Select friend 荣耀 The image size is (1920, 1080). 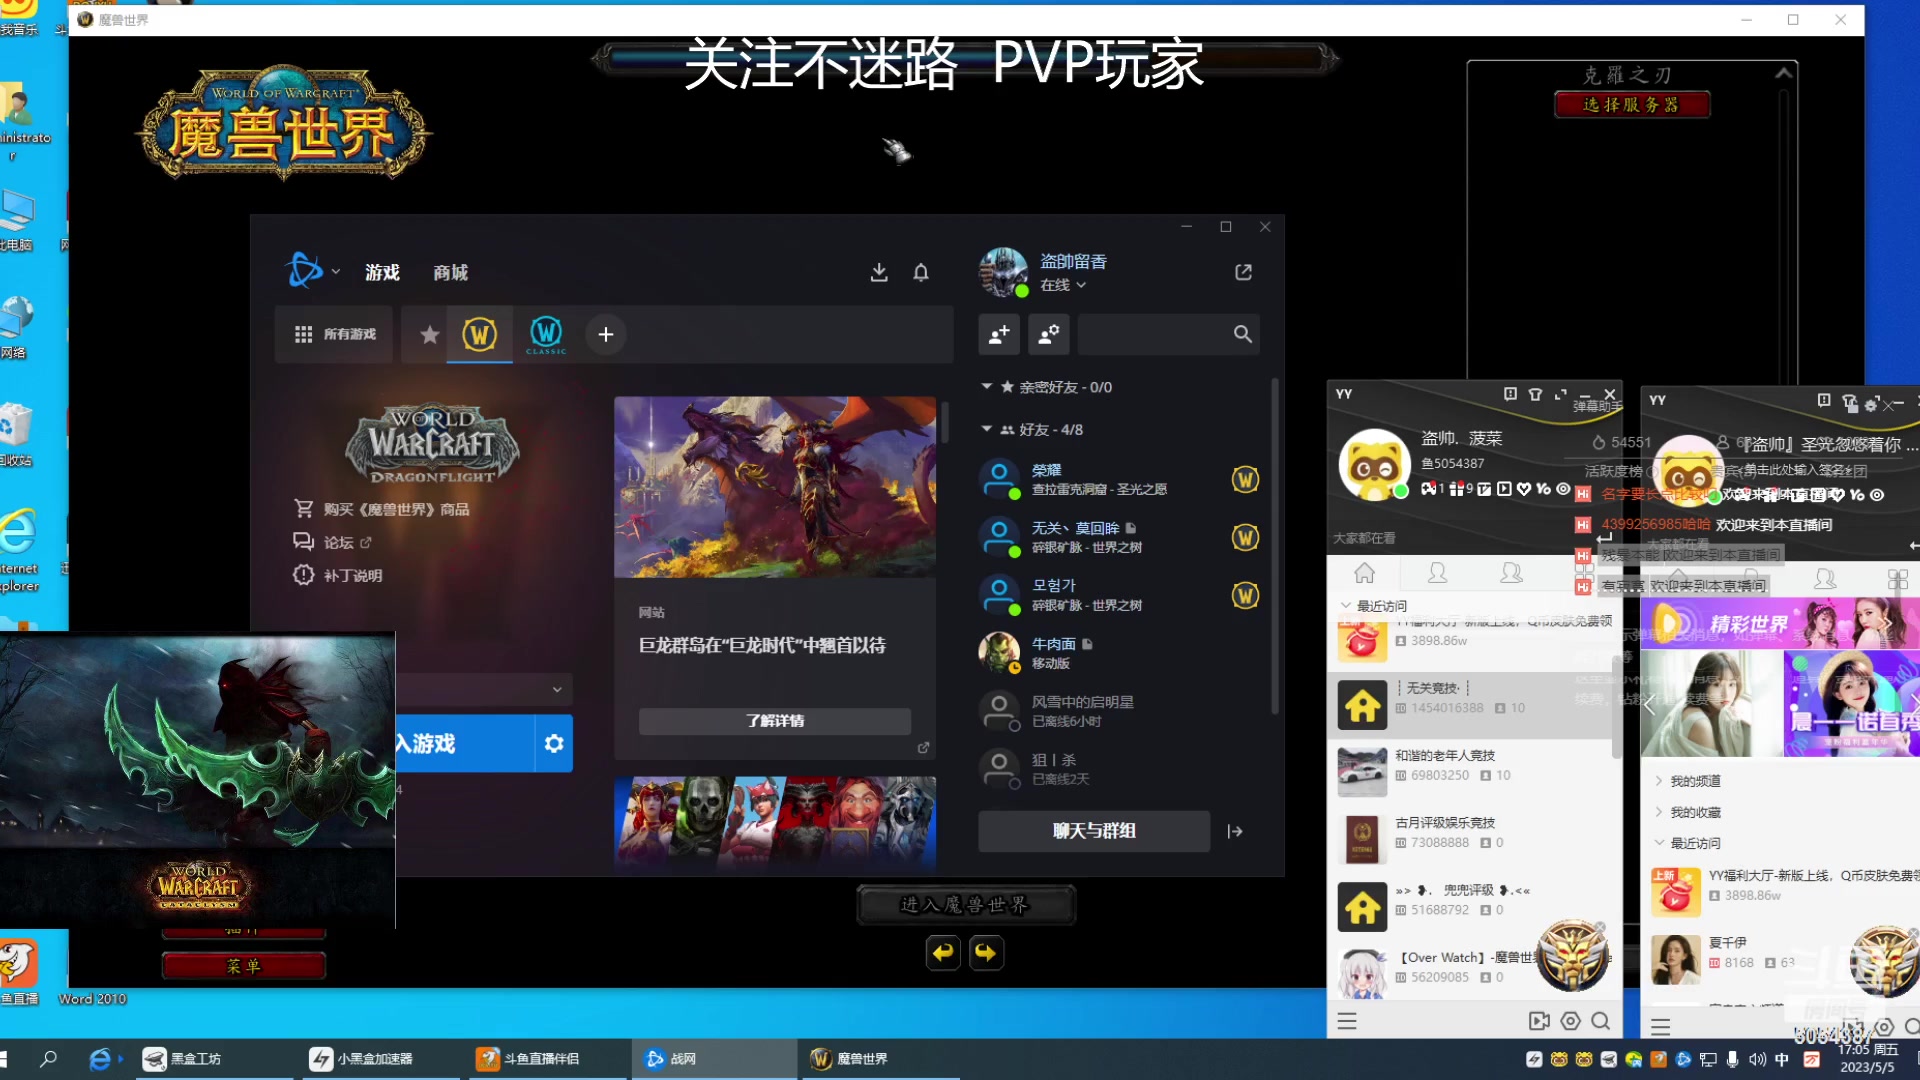point(1120,479)
